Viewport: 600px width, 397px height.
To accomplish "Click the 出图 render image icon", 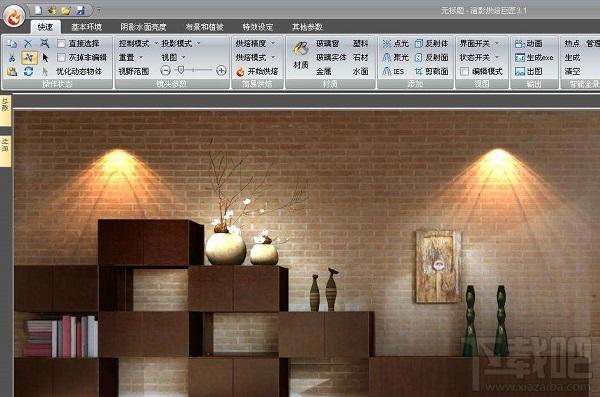I will click(x=520, y=71).
